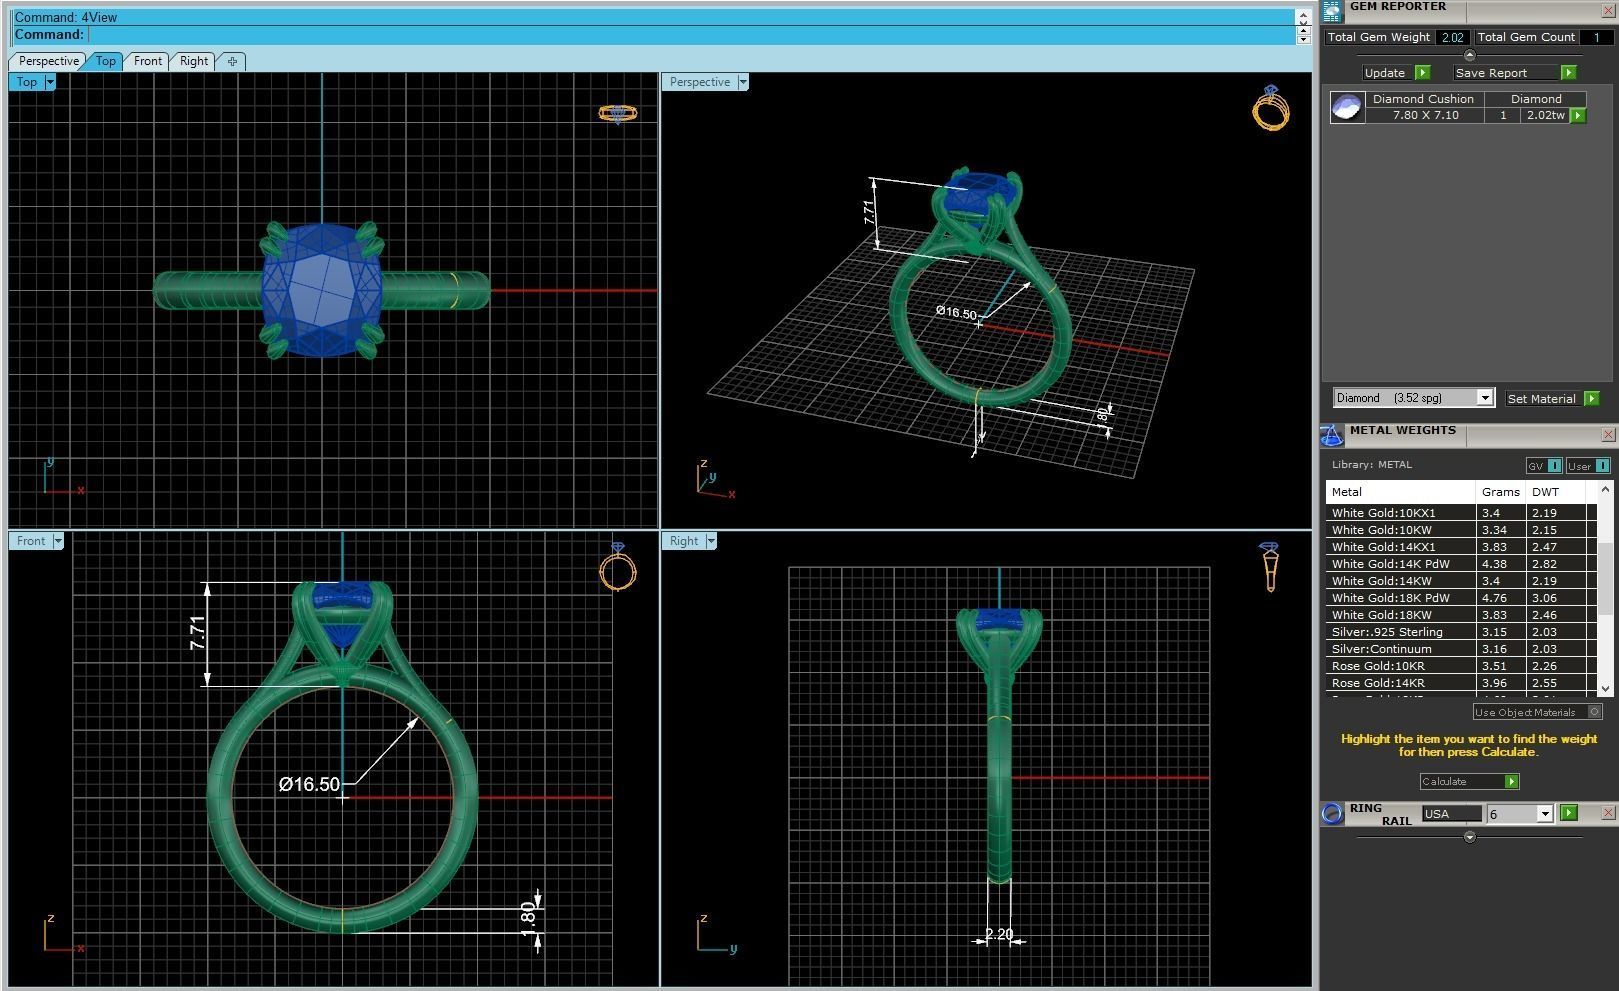1619x991 pixels.
Task: Select the White Gold:18K PdW row
Action: point(1461,598)
